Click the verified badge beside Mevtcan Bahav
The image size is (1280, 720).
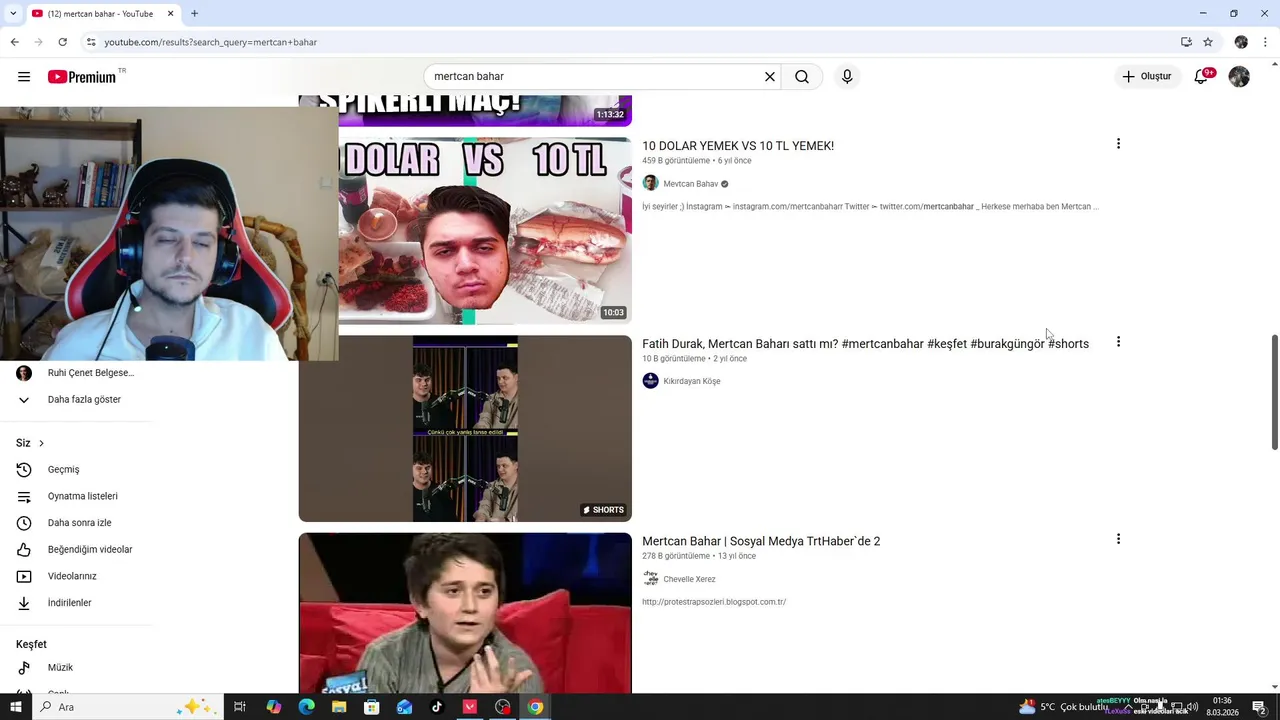coord(725,184)
